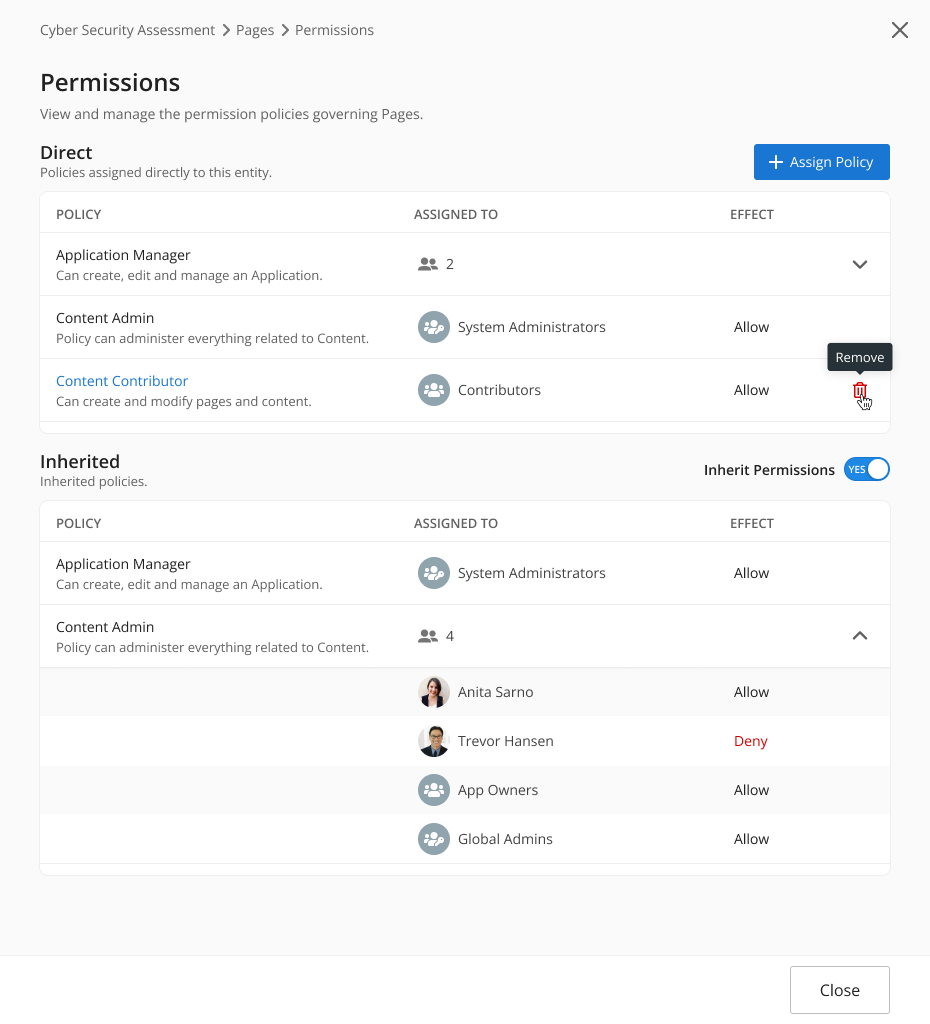Click Trevor Hansen's avatar
The height and width of the screenshot is (1024, 930).
pyautogui.click(x=434, y=741)
